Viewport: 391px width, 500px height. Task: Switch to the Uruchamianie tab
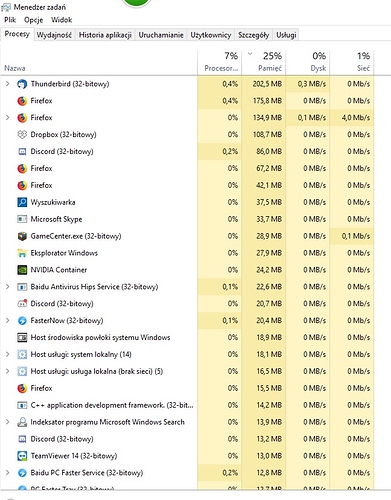[161, 35]
